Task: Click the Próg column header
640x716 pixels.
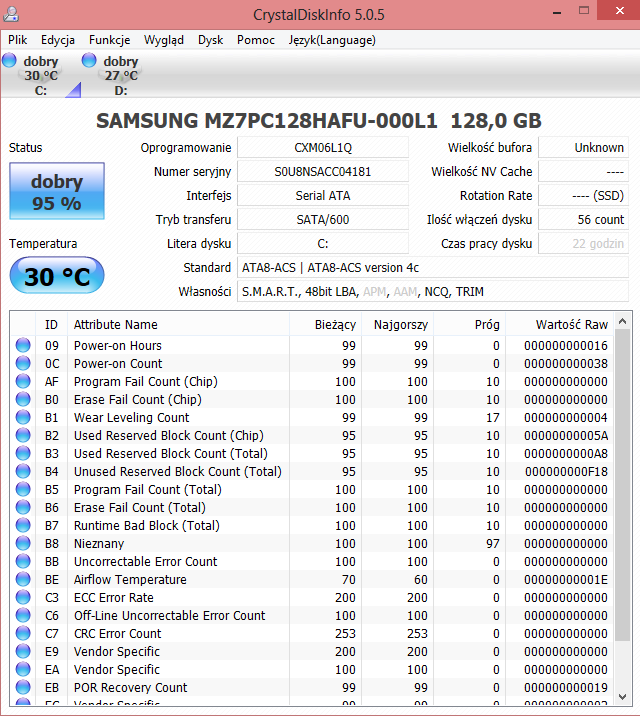Action: tap(470, 325)
